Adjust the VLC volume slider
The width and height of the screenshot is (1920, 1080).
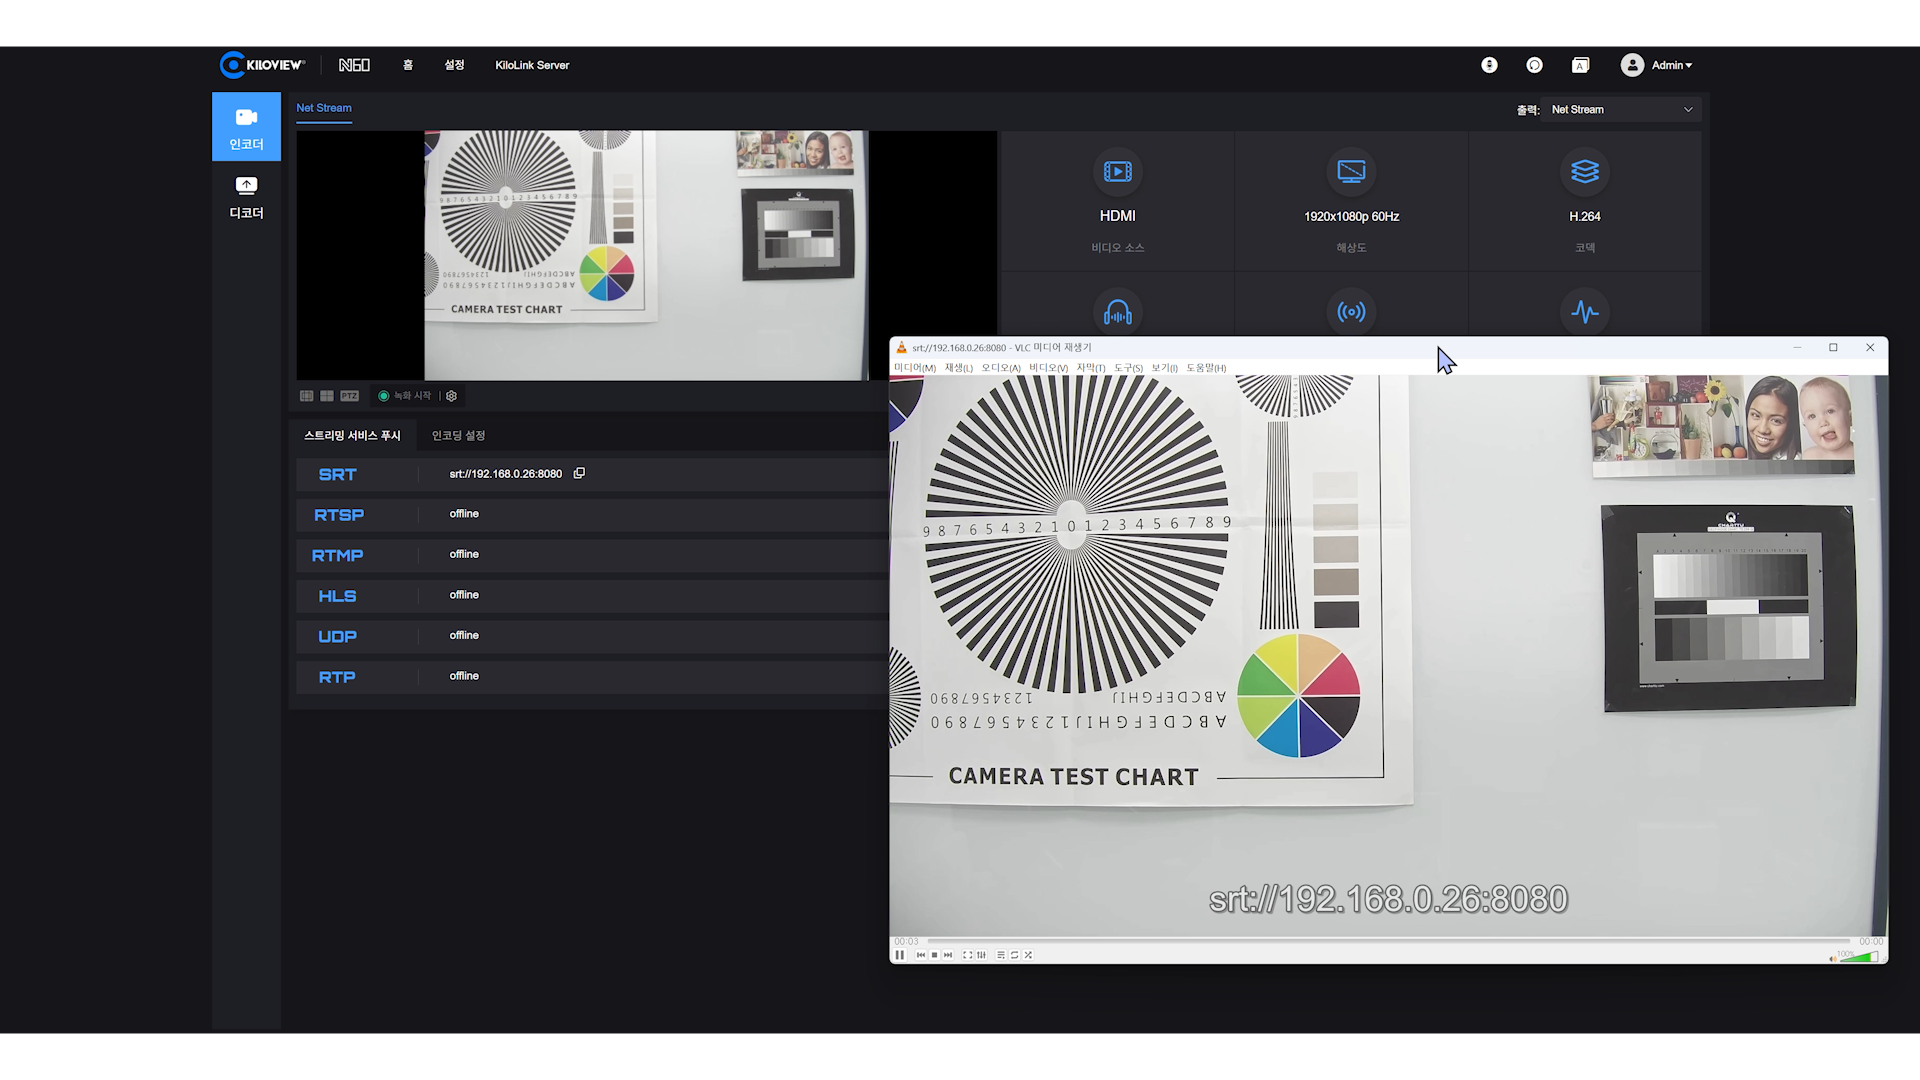[1859, 956]
